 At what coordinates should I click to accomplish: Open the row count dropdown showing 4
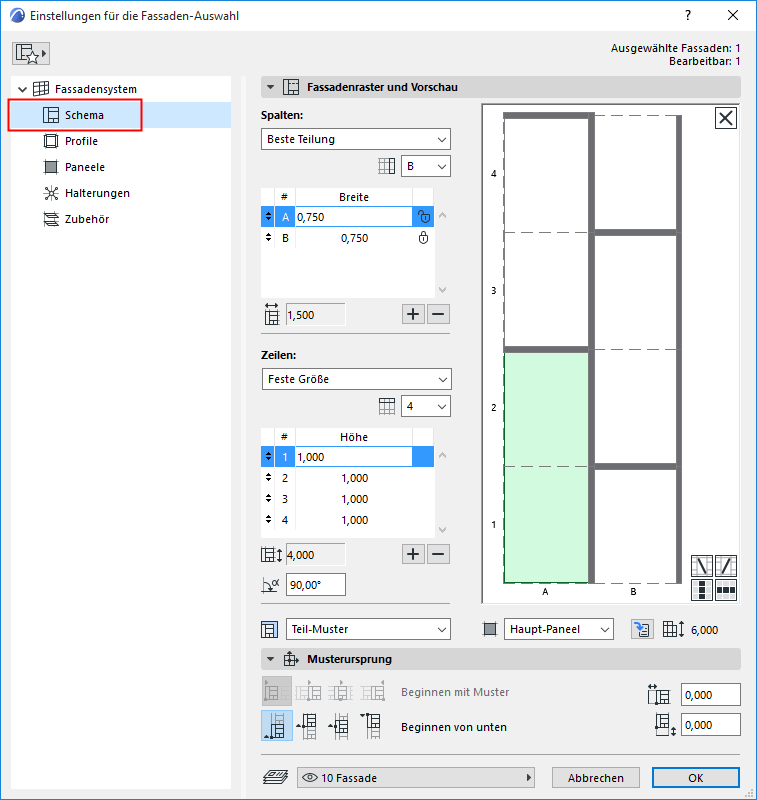pyautogui.click(x=426, y=407)
